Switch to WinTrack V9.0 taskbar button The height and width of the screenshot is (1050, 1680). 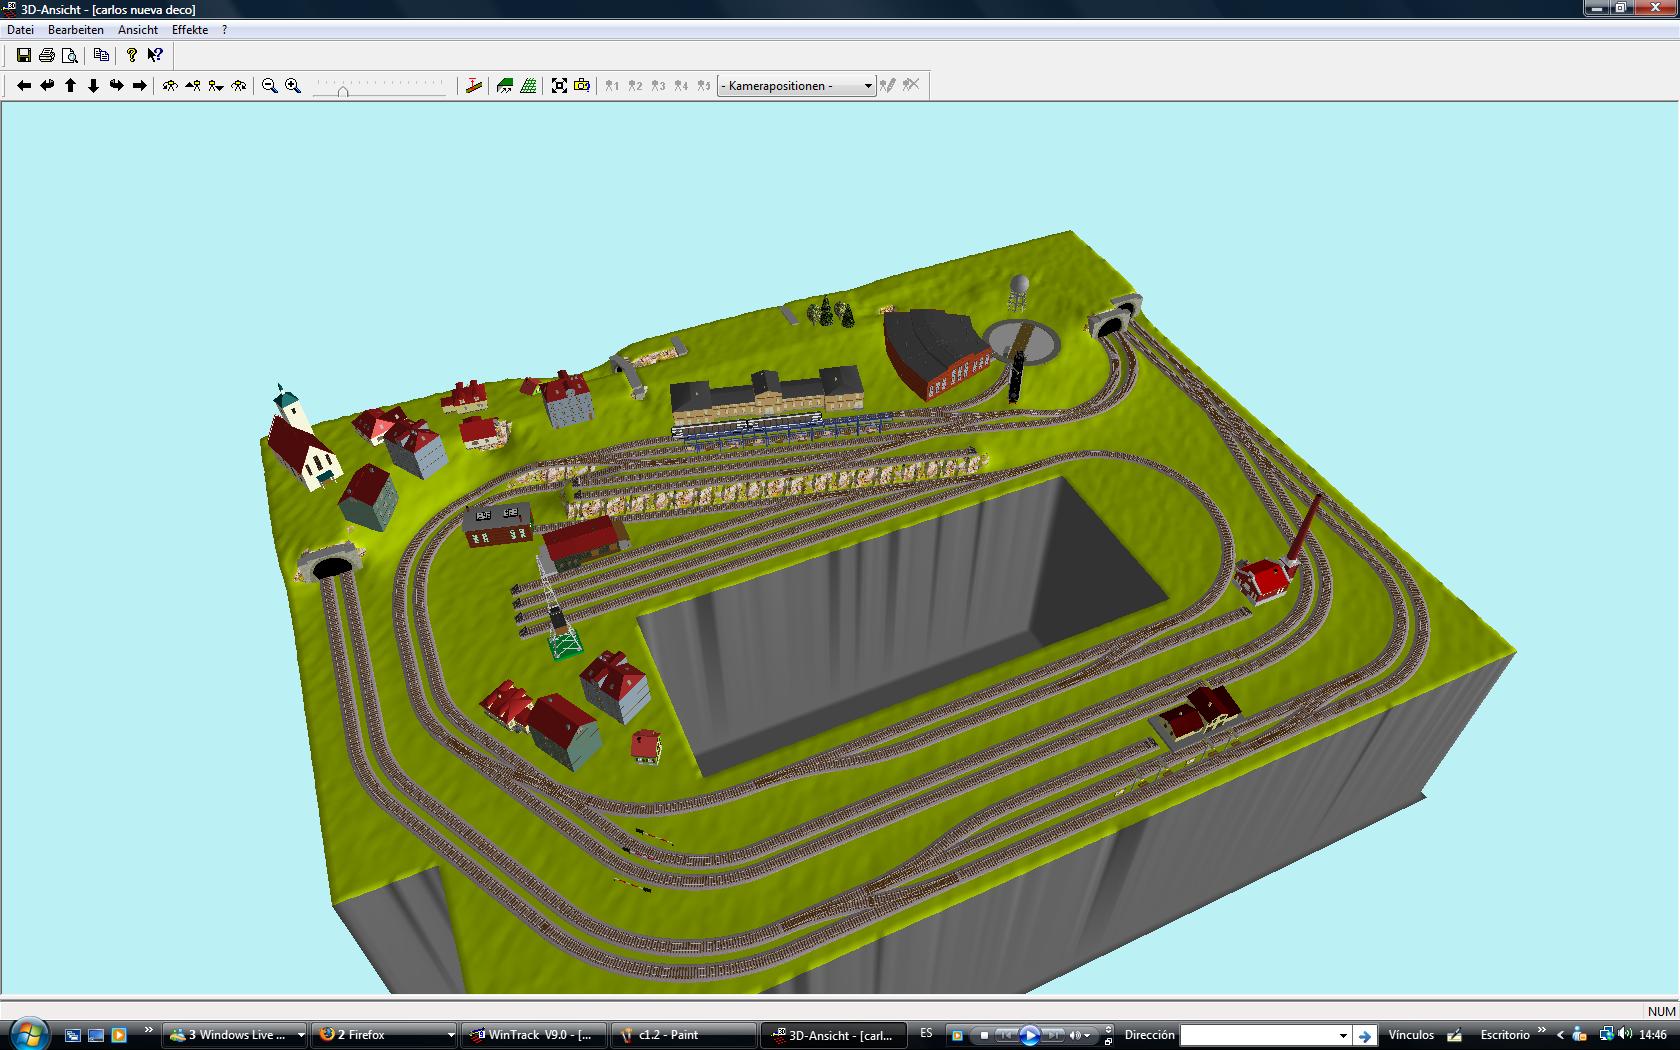point(534,1035)
